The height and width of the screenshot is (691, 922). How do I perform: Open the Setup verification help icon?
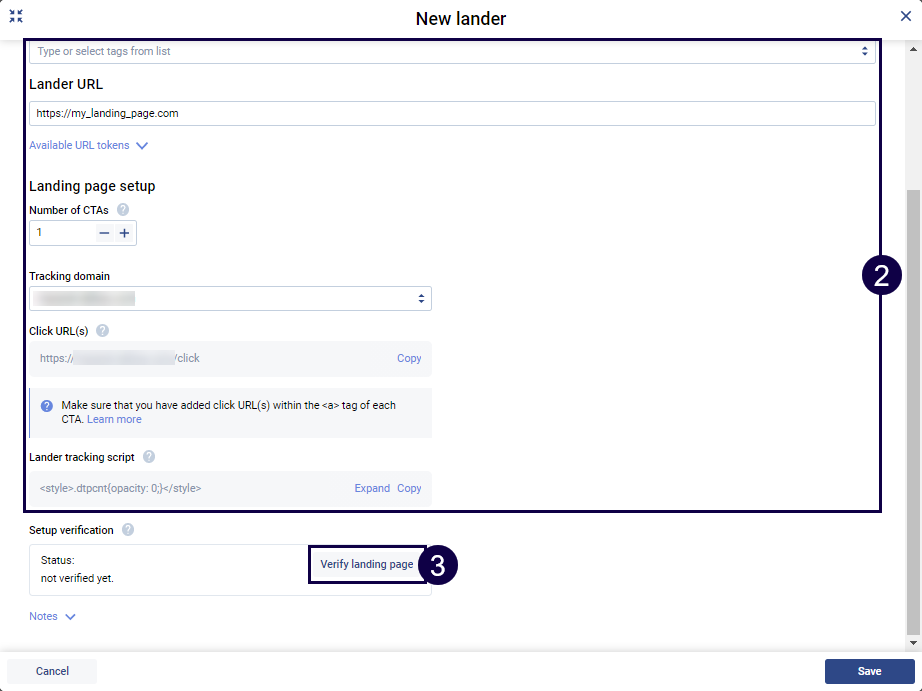[128, 530]
